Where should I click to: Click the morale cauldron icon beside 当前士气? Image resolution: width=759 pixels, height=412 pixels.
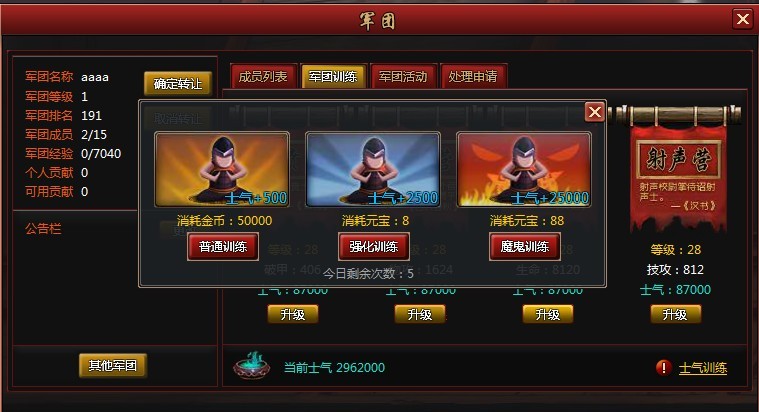coord(250,366)
